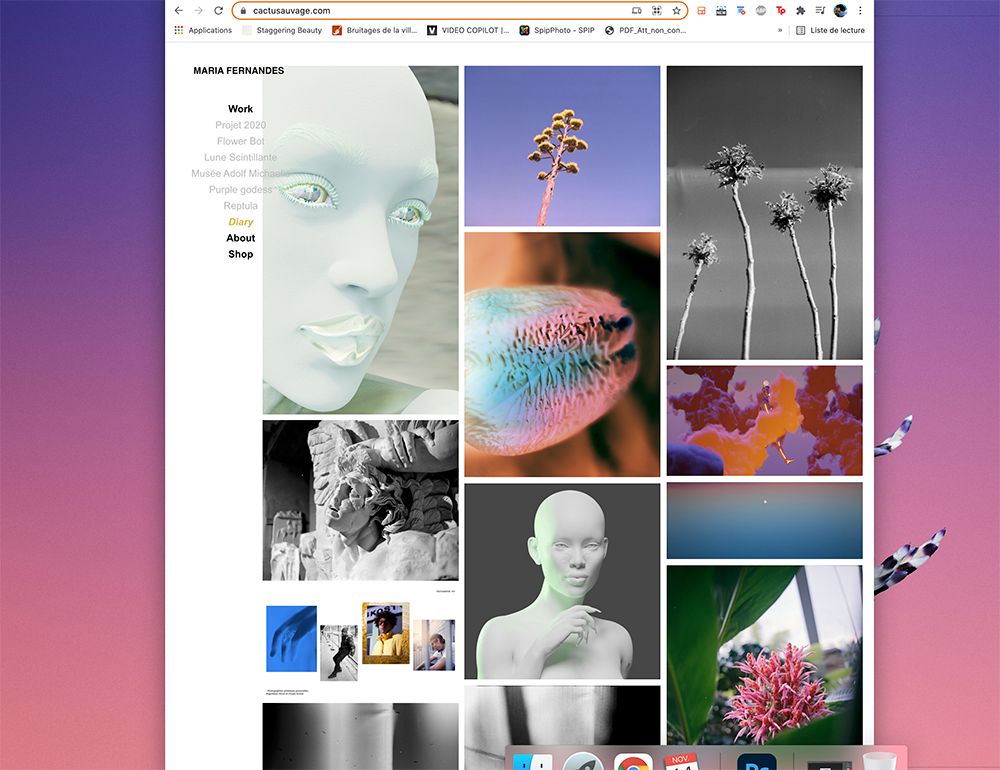Image resolution: width=1000 pixels, height=770 pixels.
Task: Open the Chrome three-dot menu
Action: pyautogui.click(x=860, y=11)
